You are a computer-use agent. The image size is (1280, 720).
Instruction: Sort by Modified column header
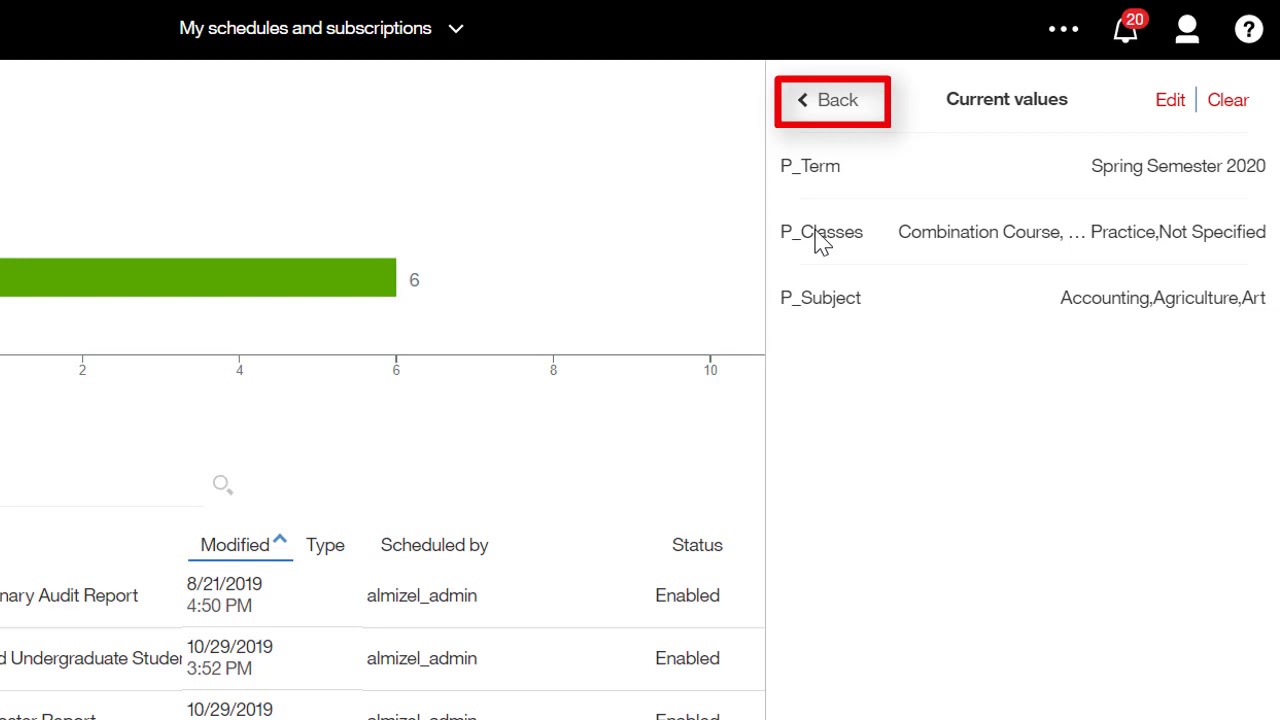pos(235,545)
